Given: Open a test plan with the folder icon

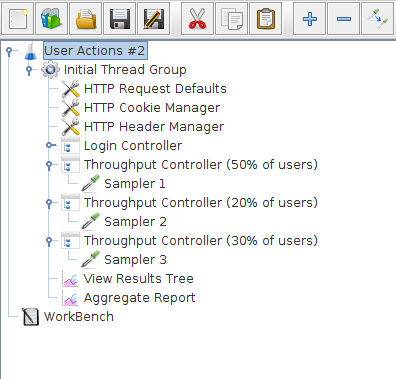Looking at the screenshot, I should coord(86,18).
